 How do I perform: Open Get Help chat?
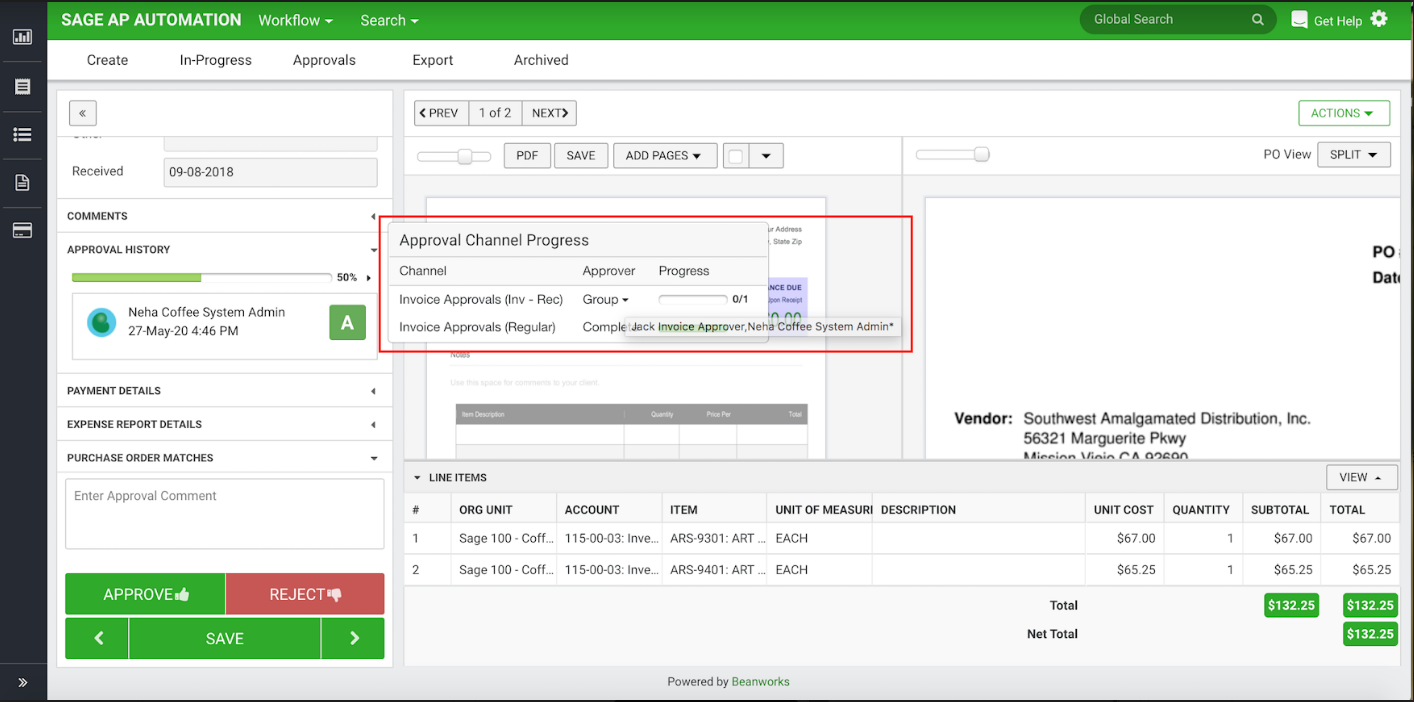click(1326, 20)
